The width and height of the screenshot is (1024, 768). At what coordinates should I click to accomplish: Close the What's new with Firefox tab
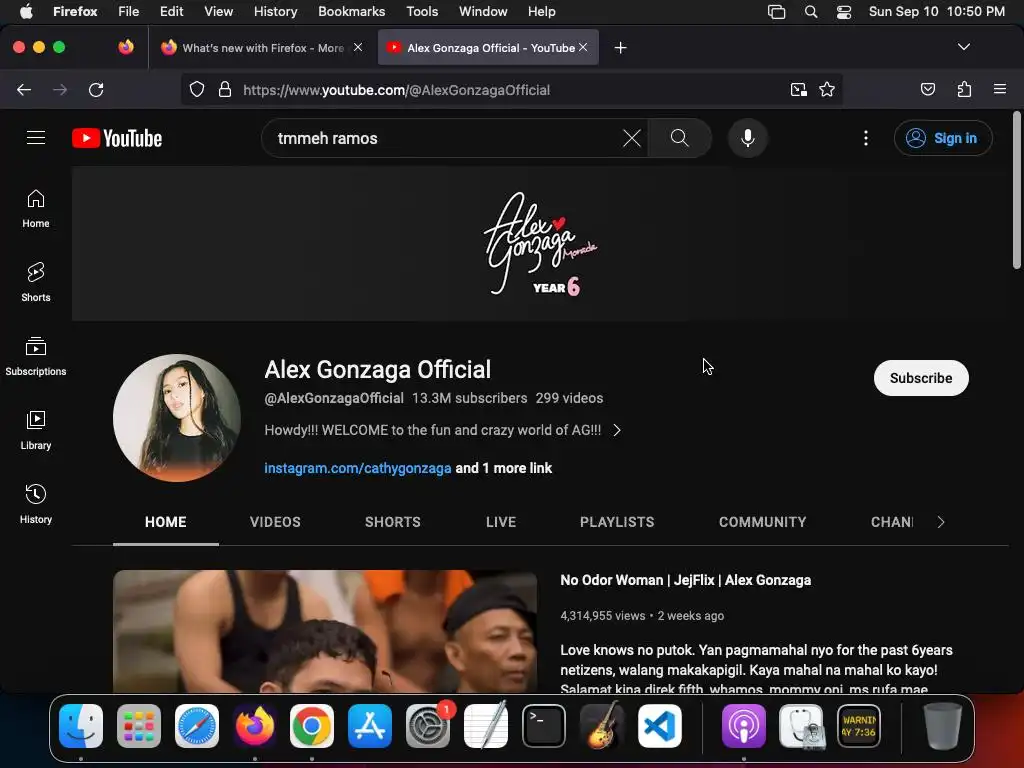point(358,47)
